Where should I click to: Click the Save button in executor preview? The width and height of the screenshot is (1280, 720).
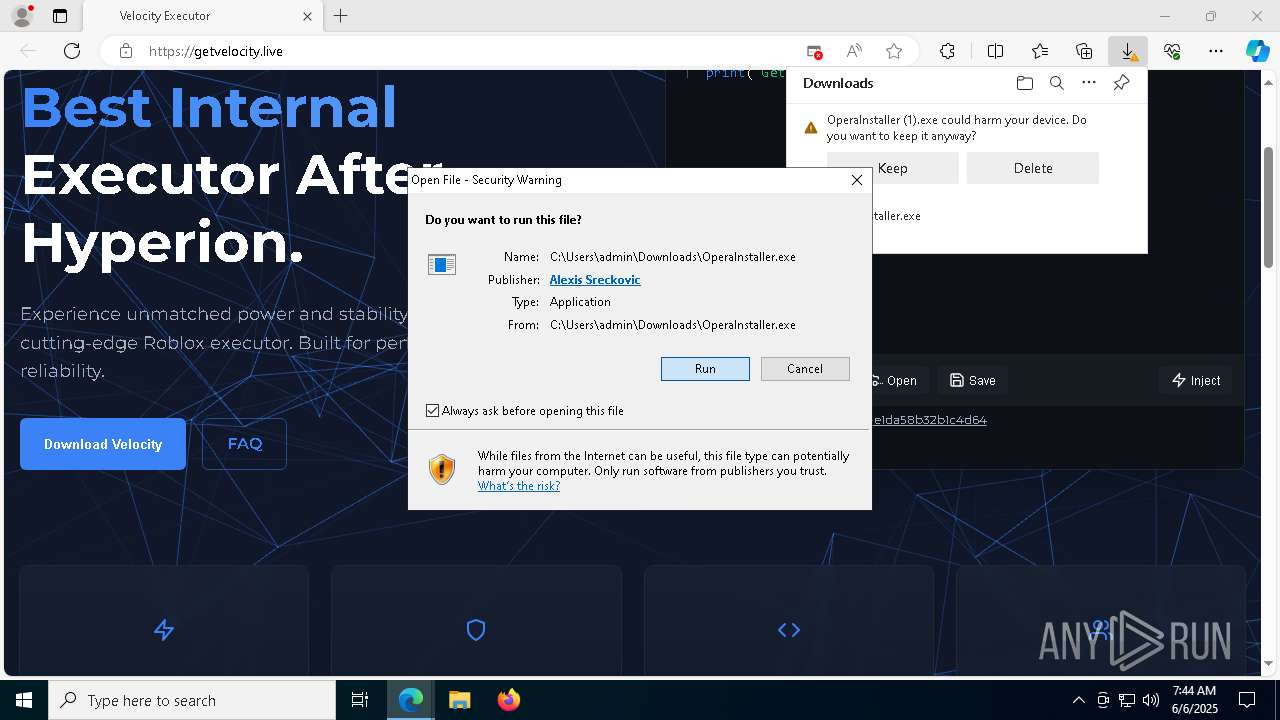[973, 380]
